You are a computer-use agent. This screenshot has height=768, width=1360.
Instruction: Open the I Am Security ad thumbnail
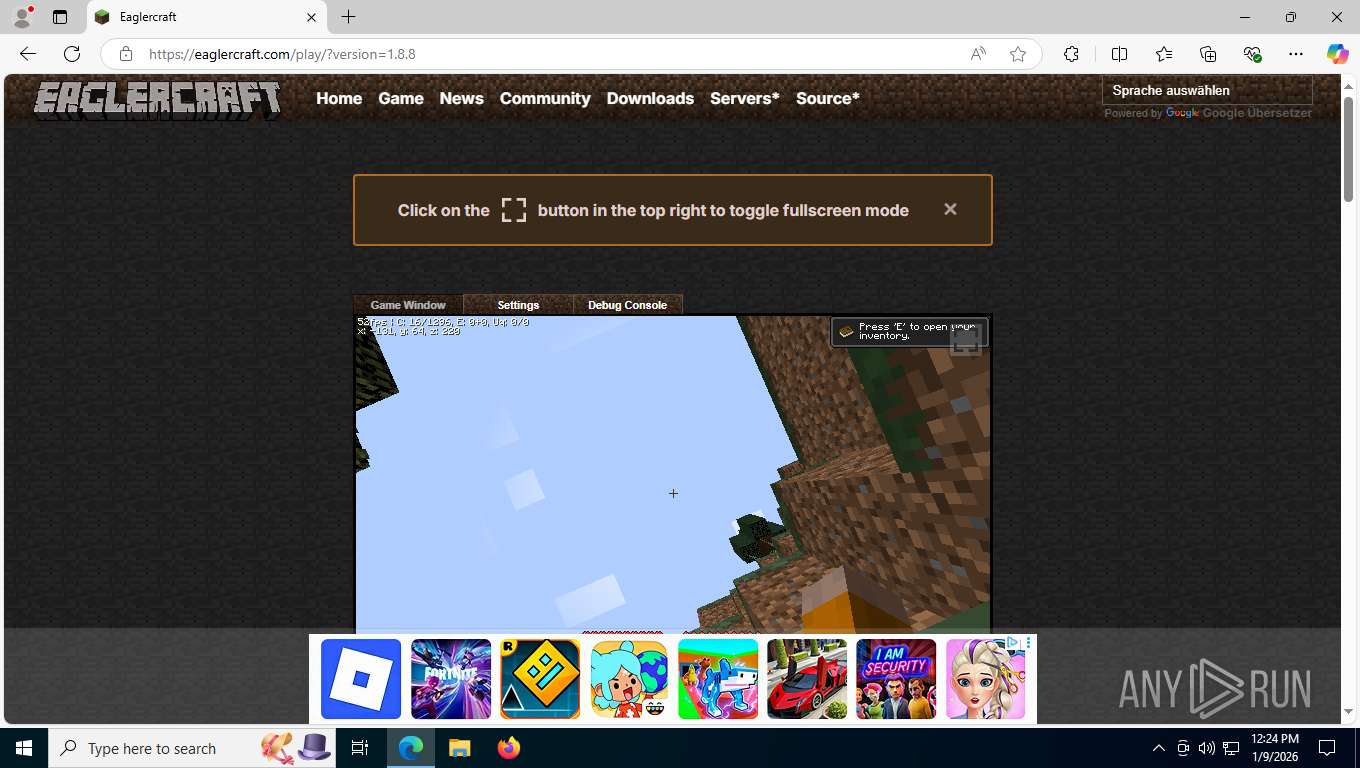pos(896,679)
